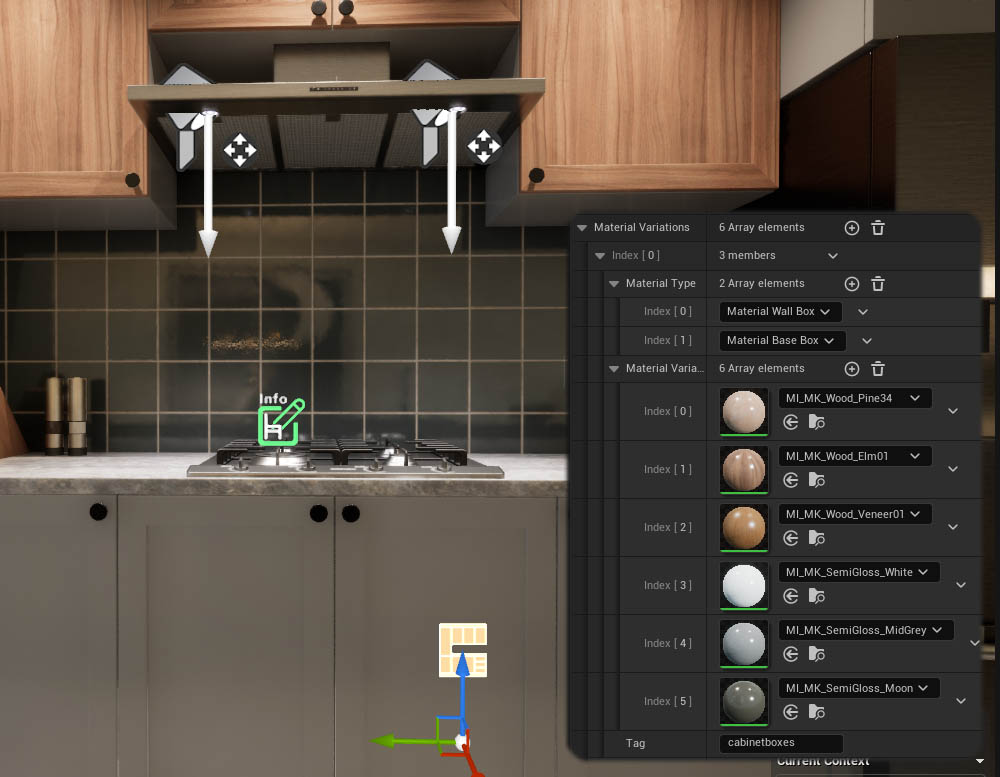
Task: Click the '2 Array elements' text
Action: (761, 284)
